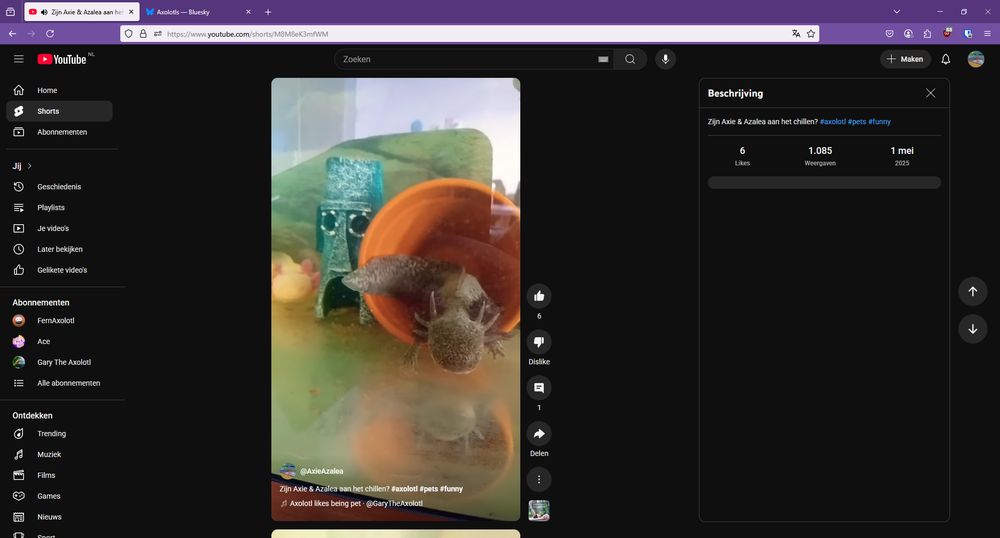Open Firefox application menu
Viewport: 1000px width, 538px height.
point(987,34)
